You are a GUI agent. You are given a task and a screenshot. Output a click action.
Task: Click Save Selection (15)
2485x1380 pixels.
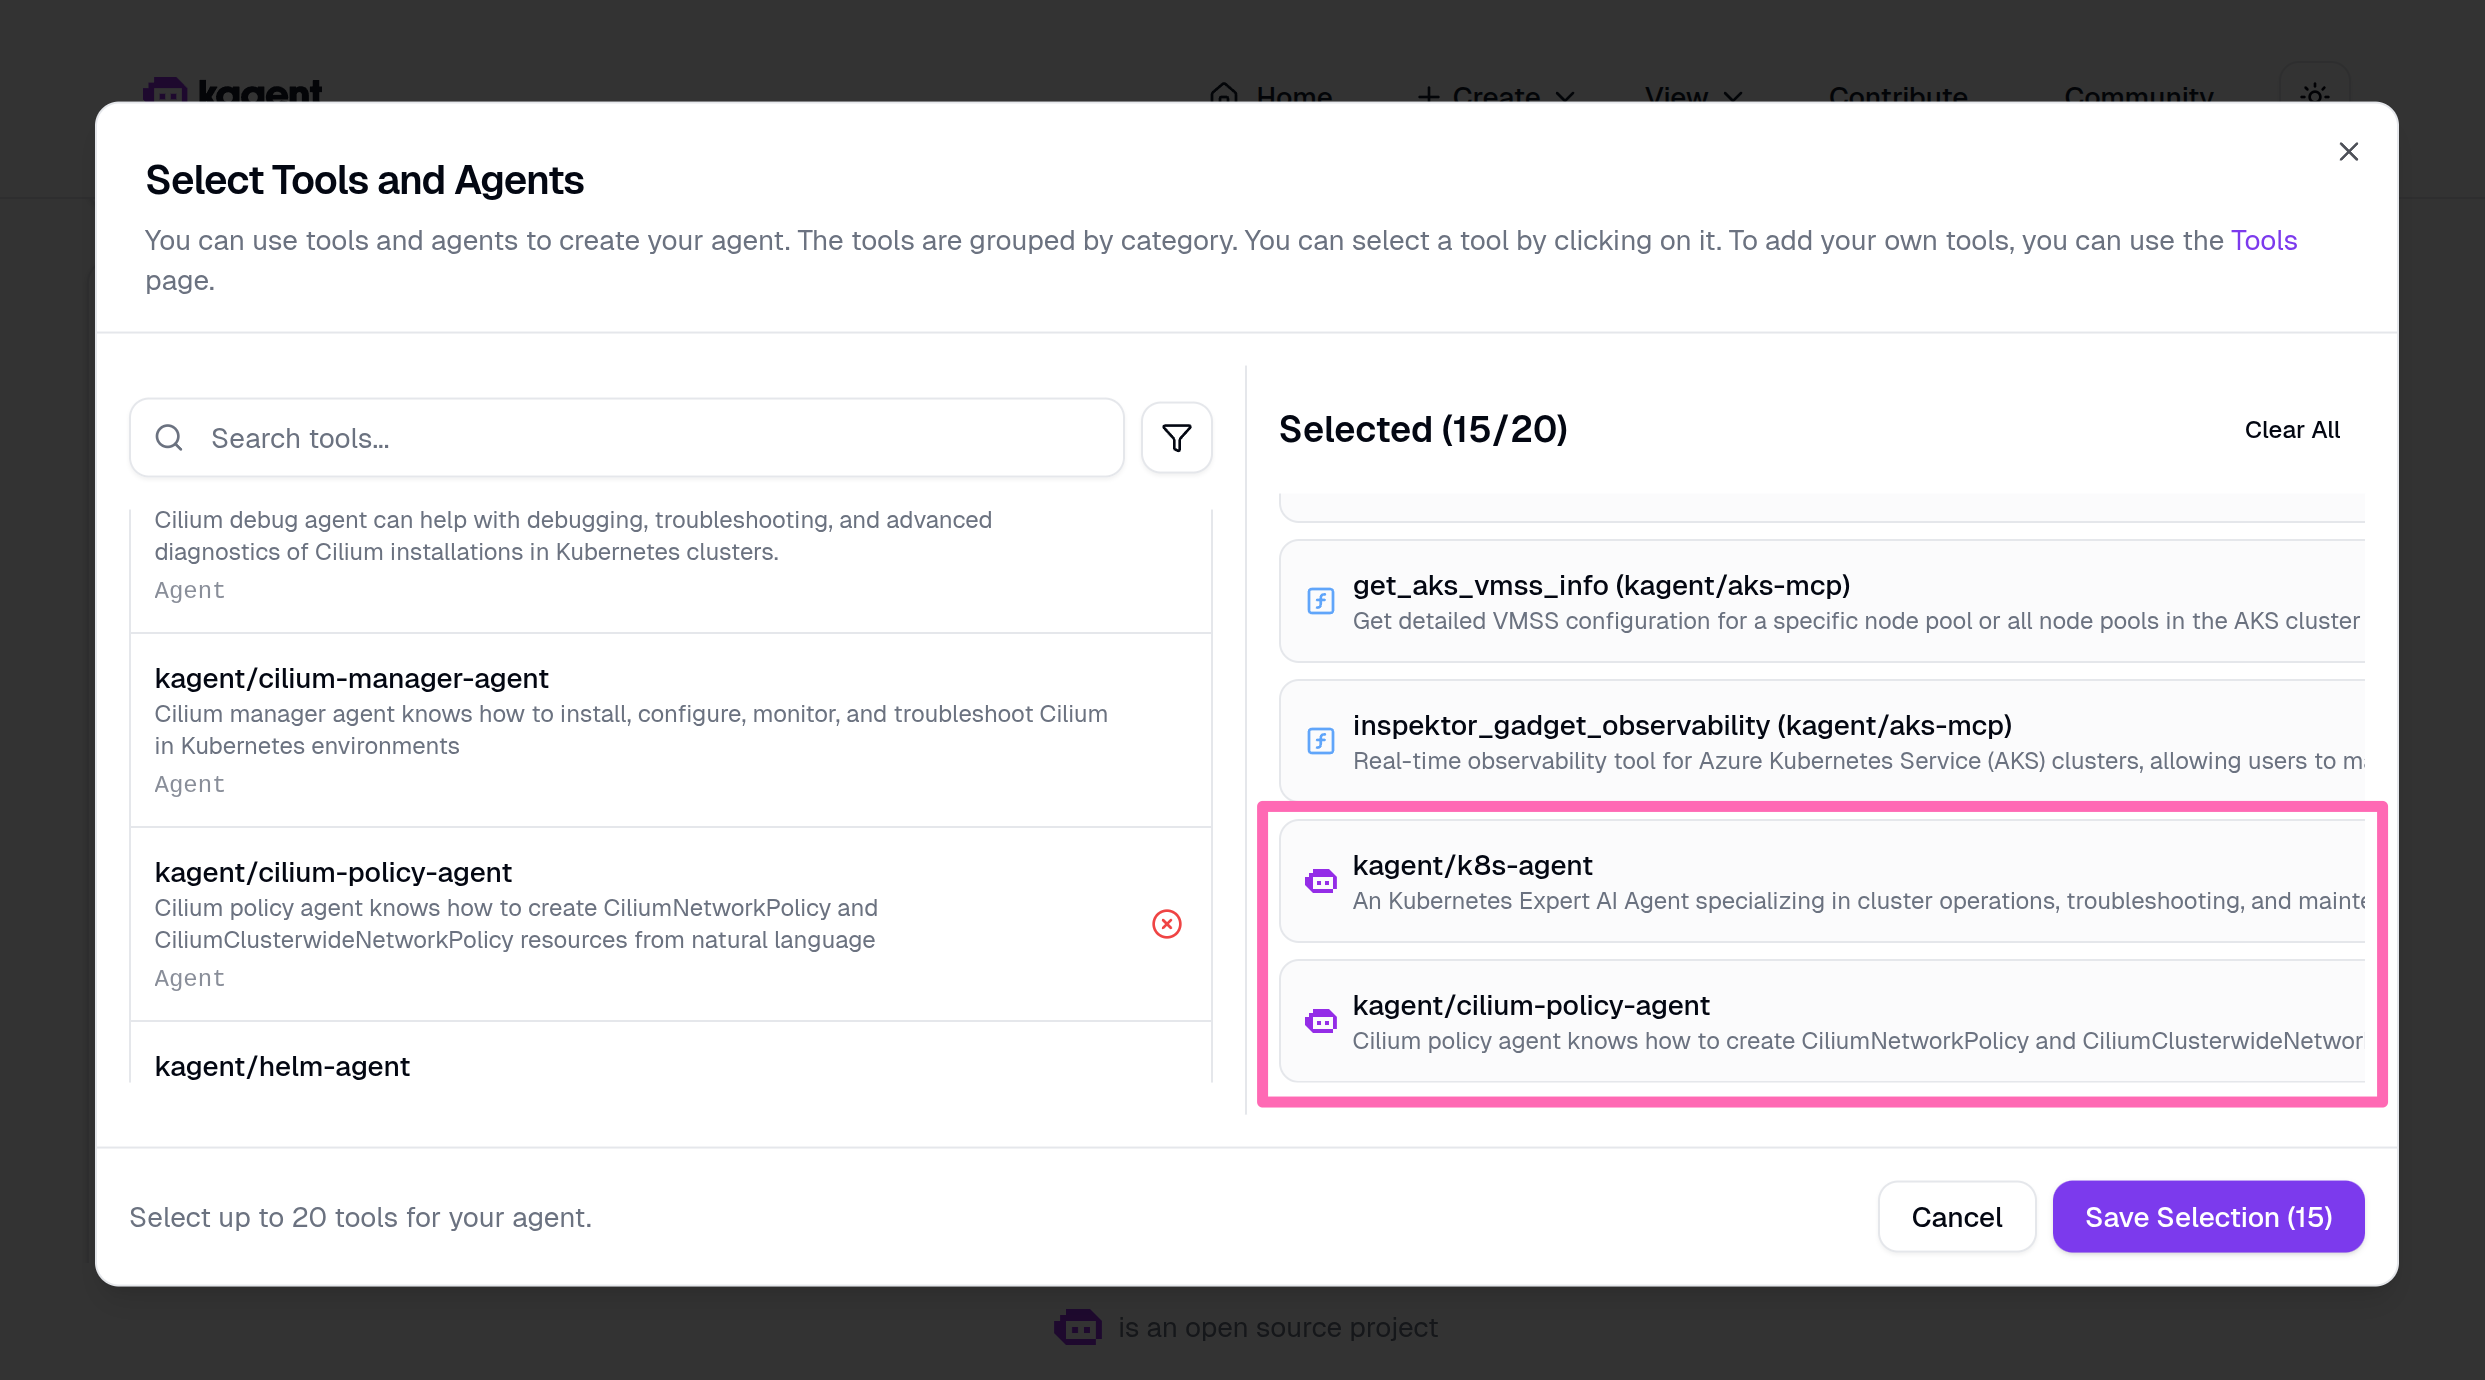click(2208, 1216)
